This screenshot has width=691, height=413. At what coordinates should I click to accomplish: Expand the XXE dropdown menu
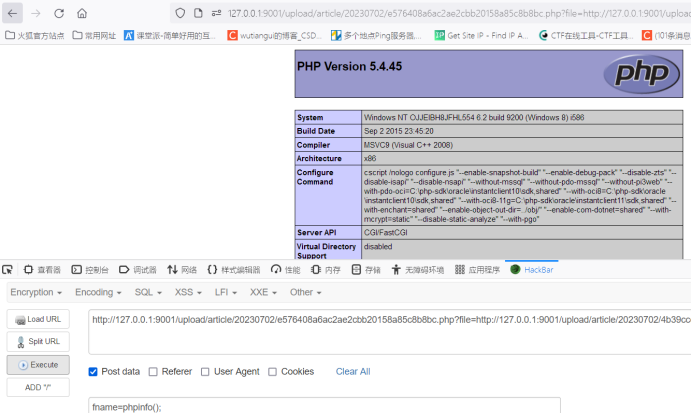coord(263,292)
